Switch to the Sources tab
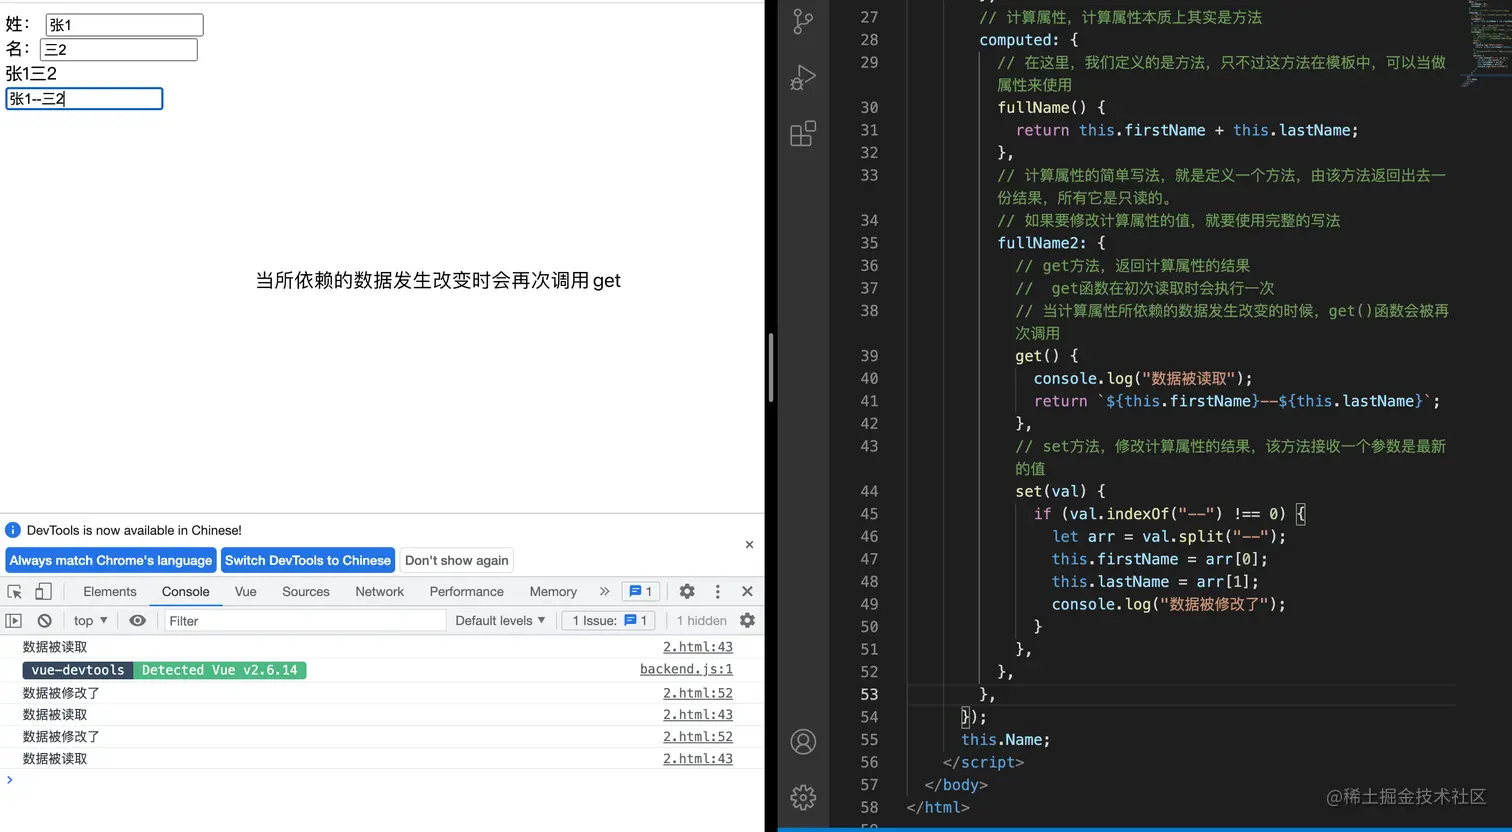Image resolution: width=1512 pixels, height=832 pixels. (x=306, y=592)
